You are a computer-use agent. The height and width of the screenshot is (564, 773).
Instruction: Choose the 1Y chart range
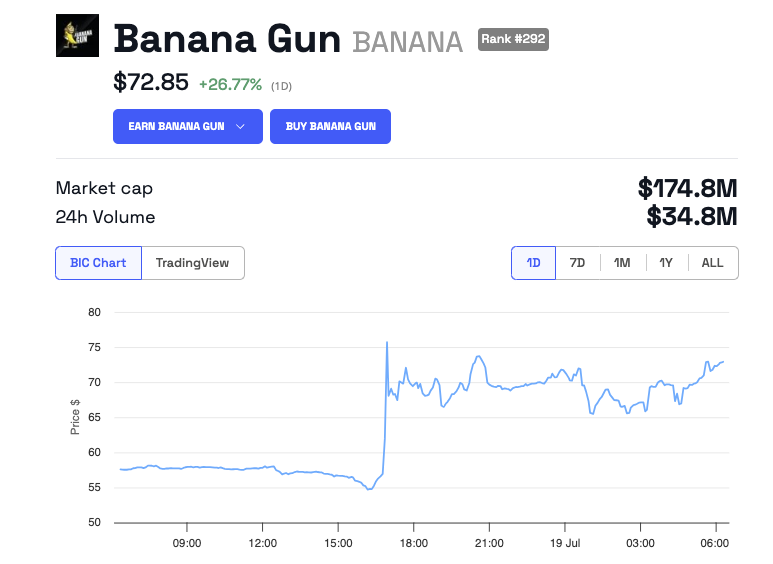[666, 263]
